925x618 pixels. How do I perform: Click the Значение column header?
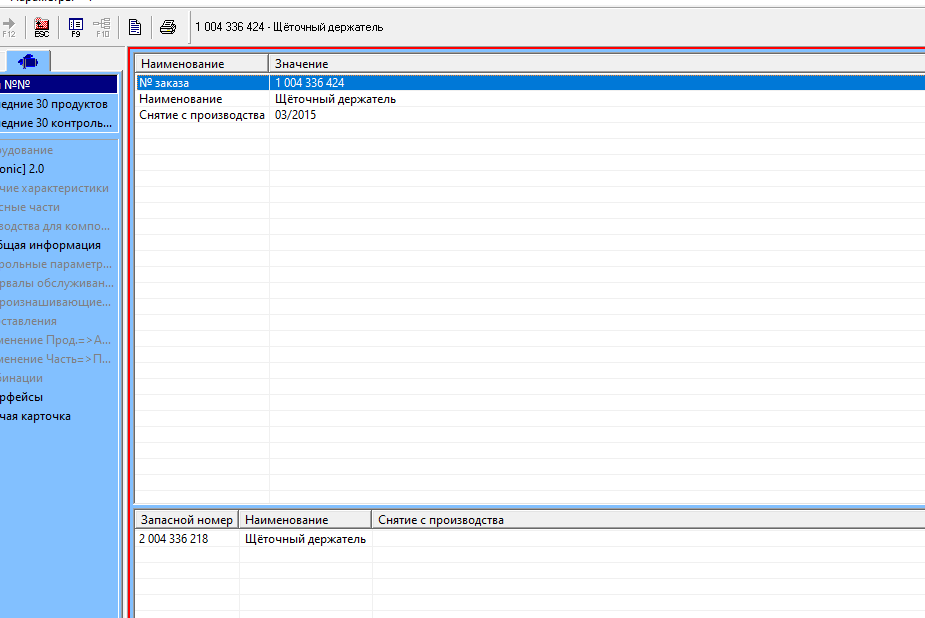pos(597,64)
